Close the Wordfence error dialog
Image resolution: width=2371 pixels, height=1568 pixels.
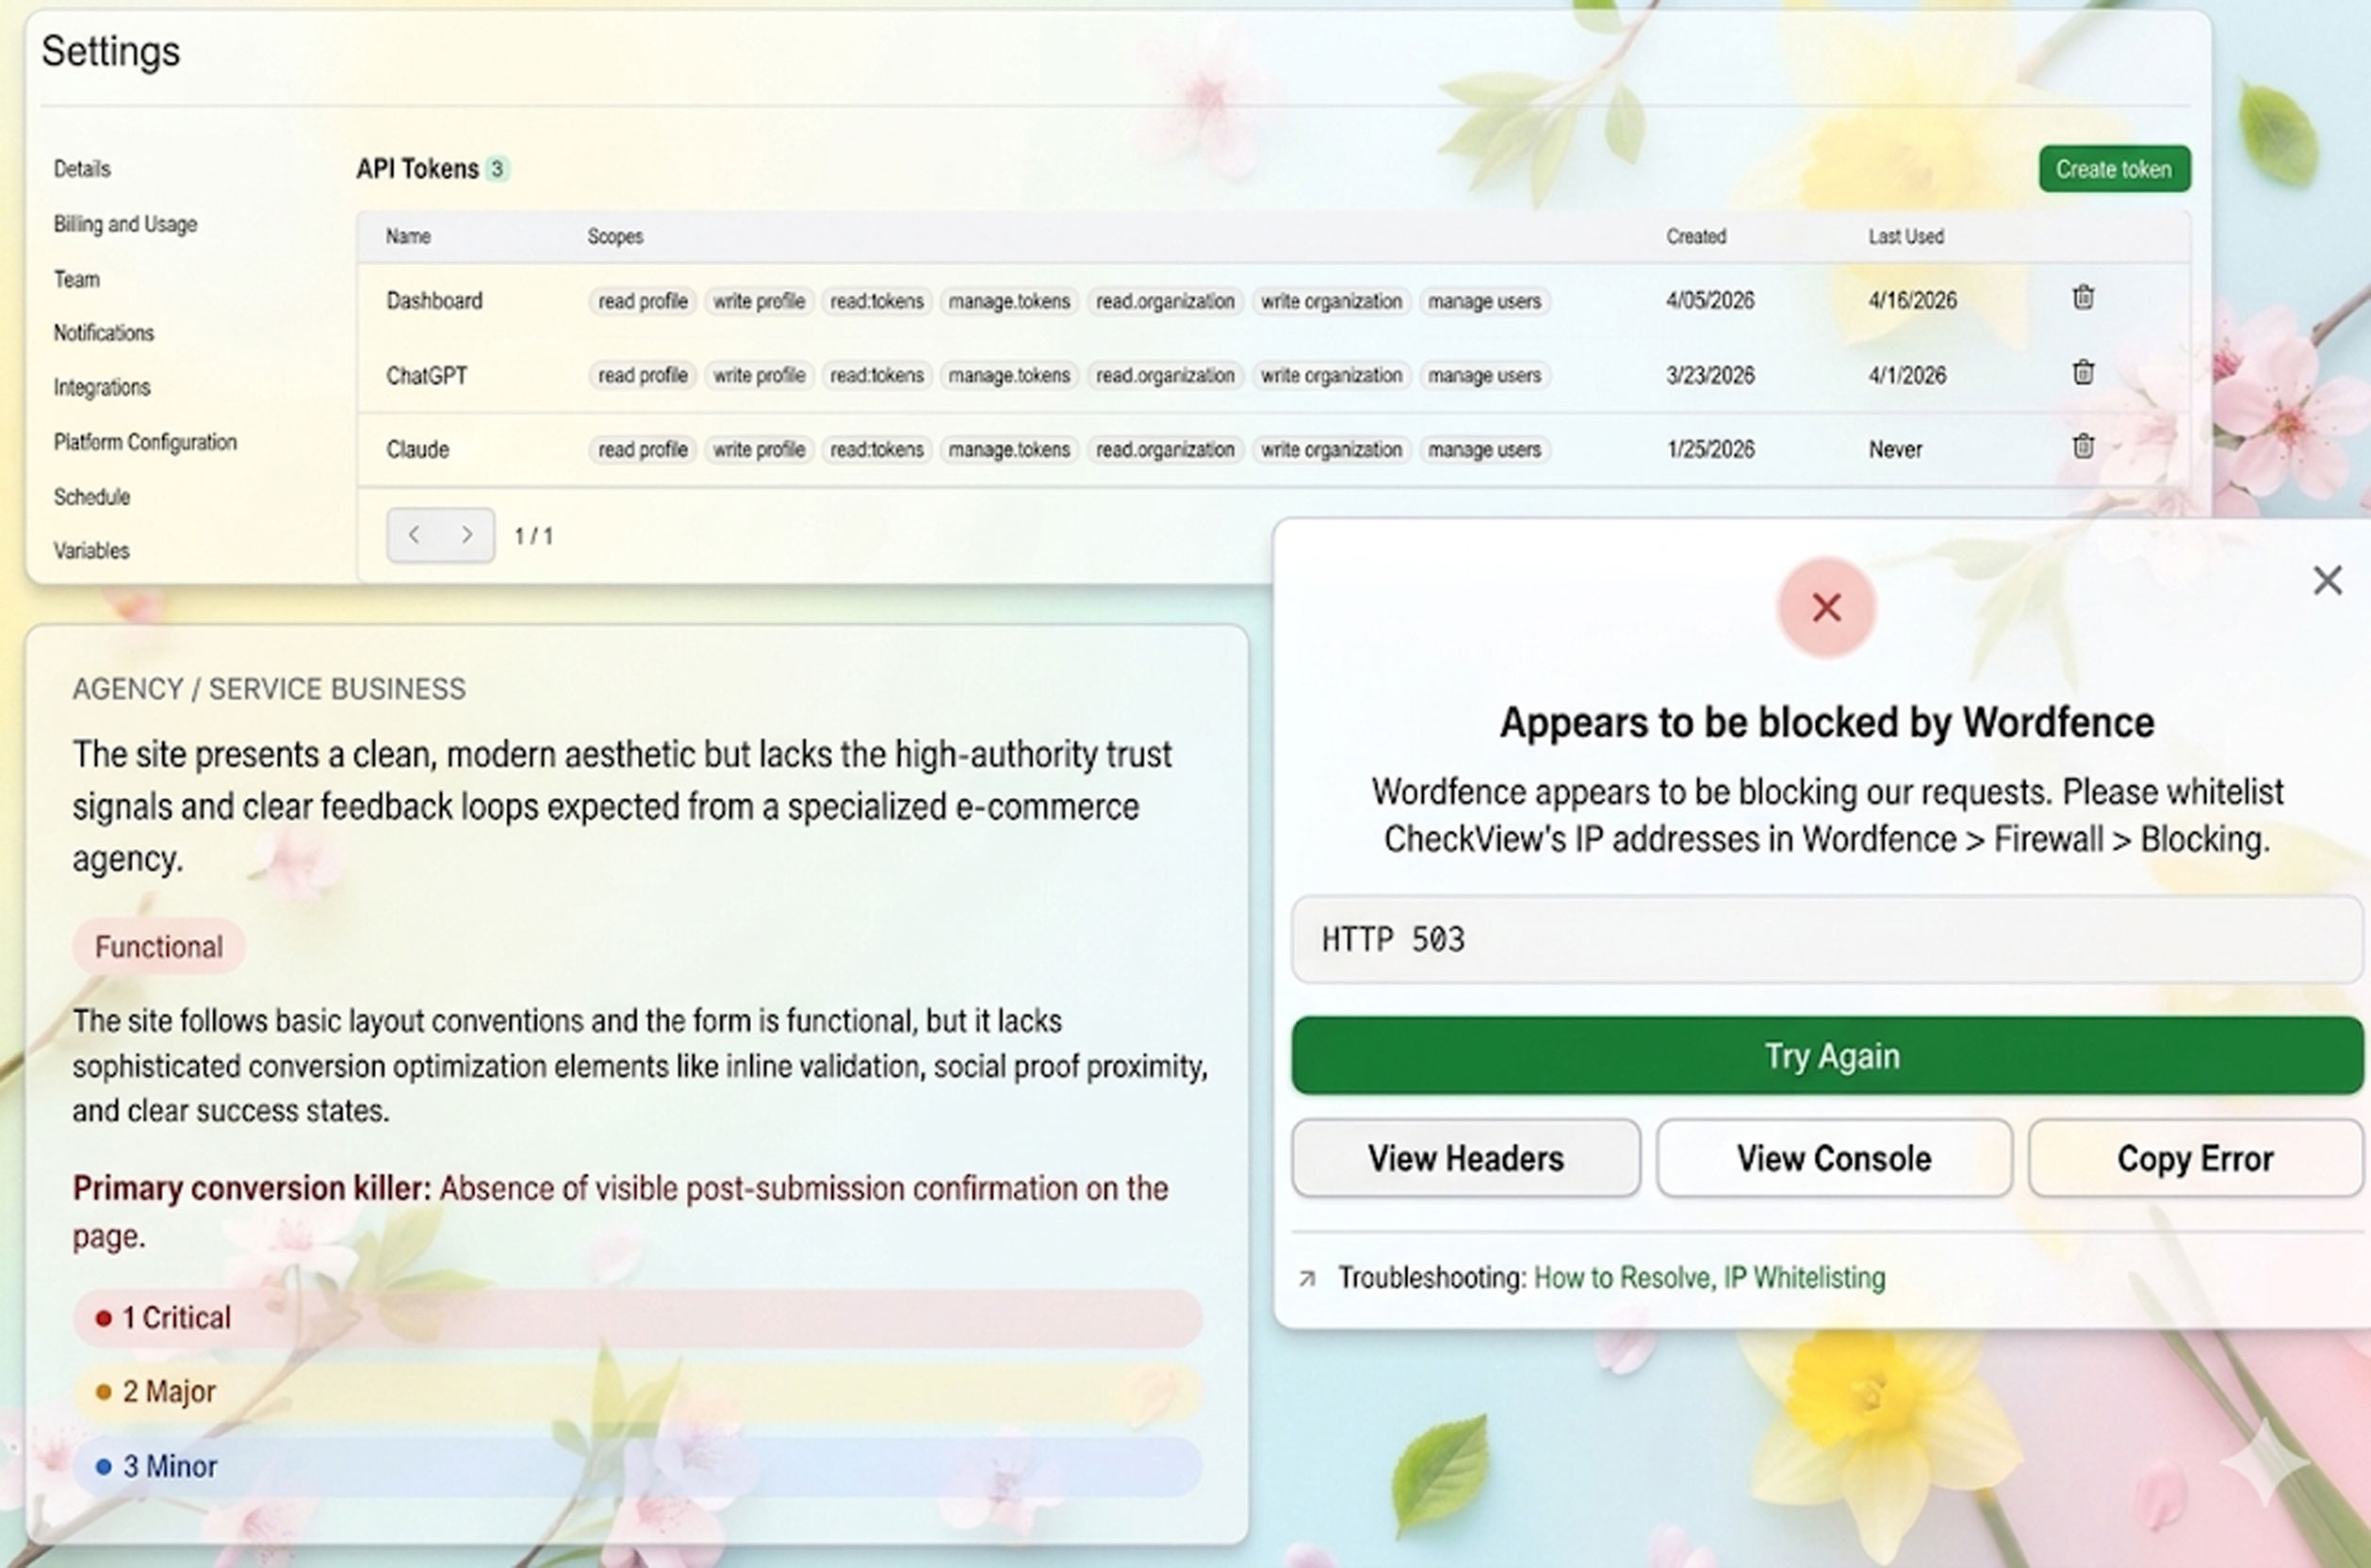tap(2327, 580)
